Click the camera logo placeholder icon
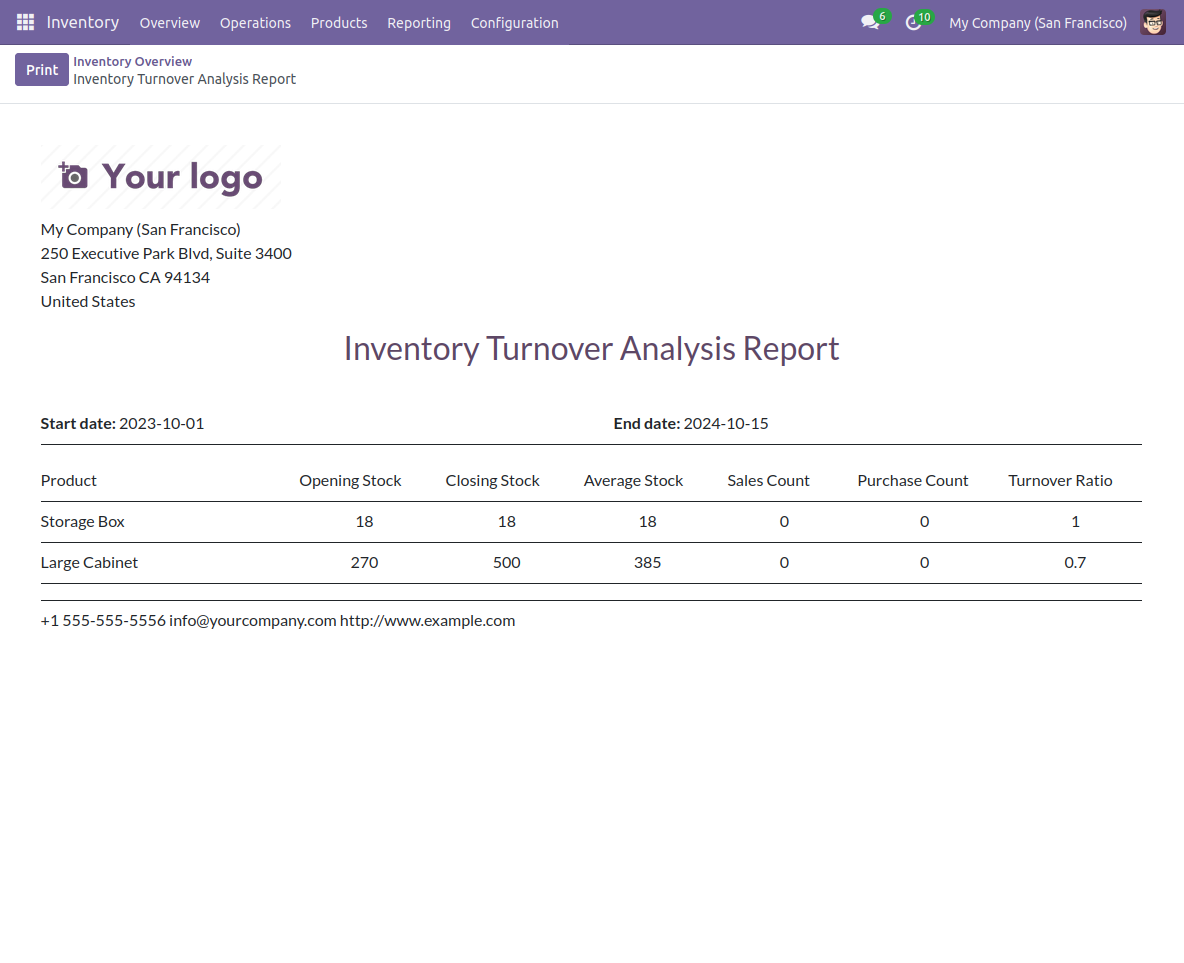 pos(73,176)
